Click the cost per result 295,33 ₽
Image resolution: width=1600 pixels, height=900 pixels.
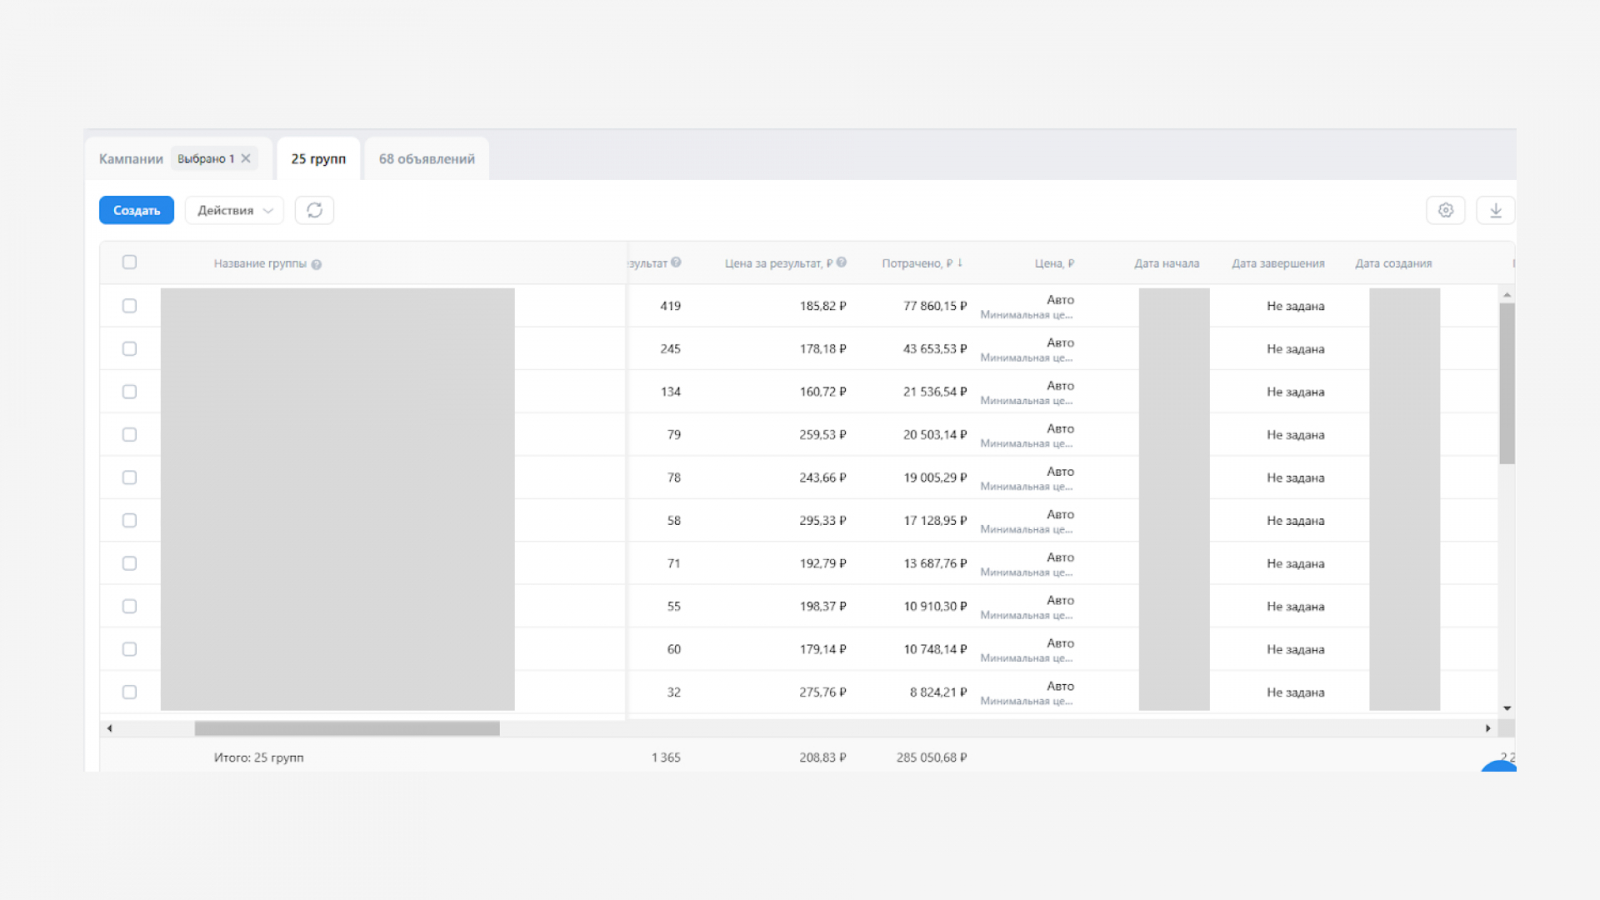point(823,521)
